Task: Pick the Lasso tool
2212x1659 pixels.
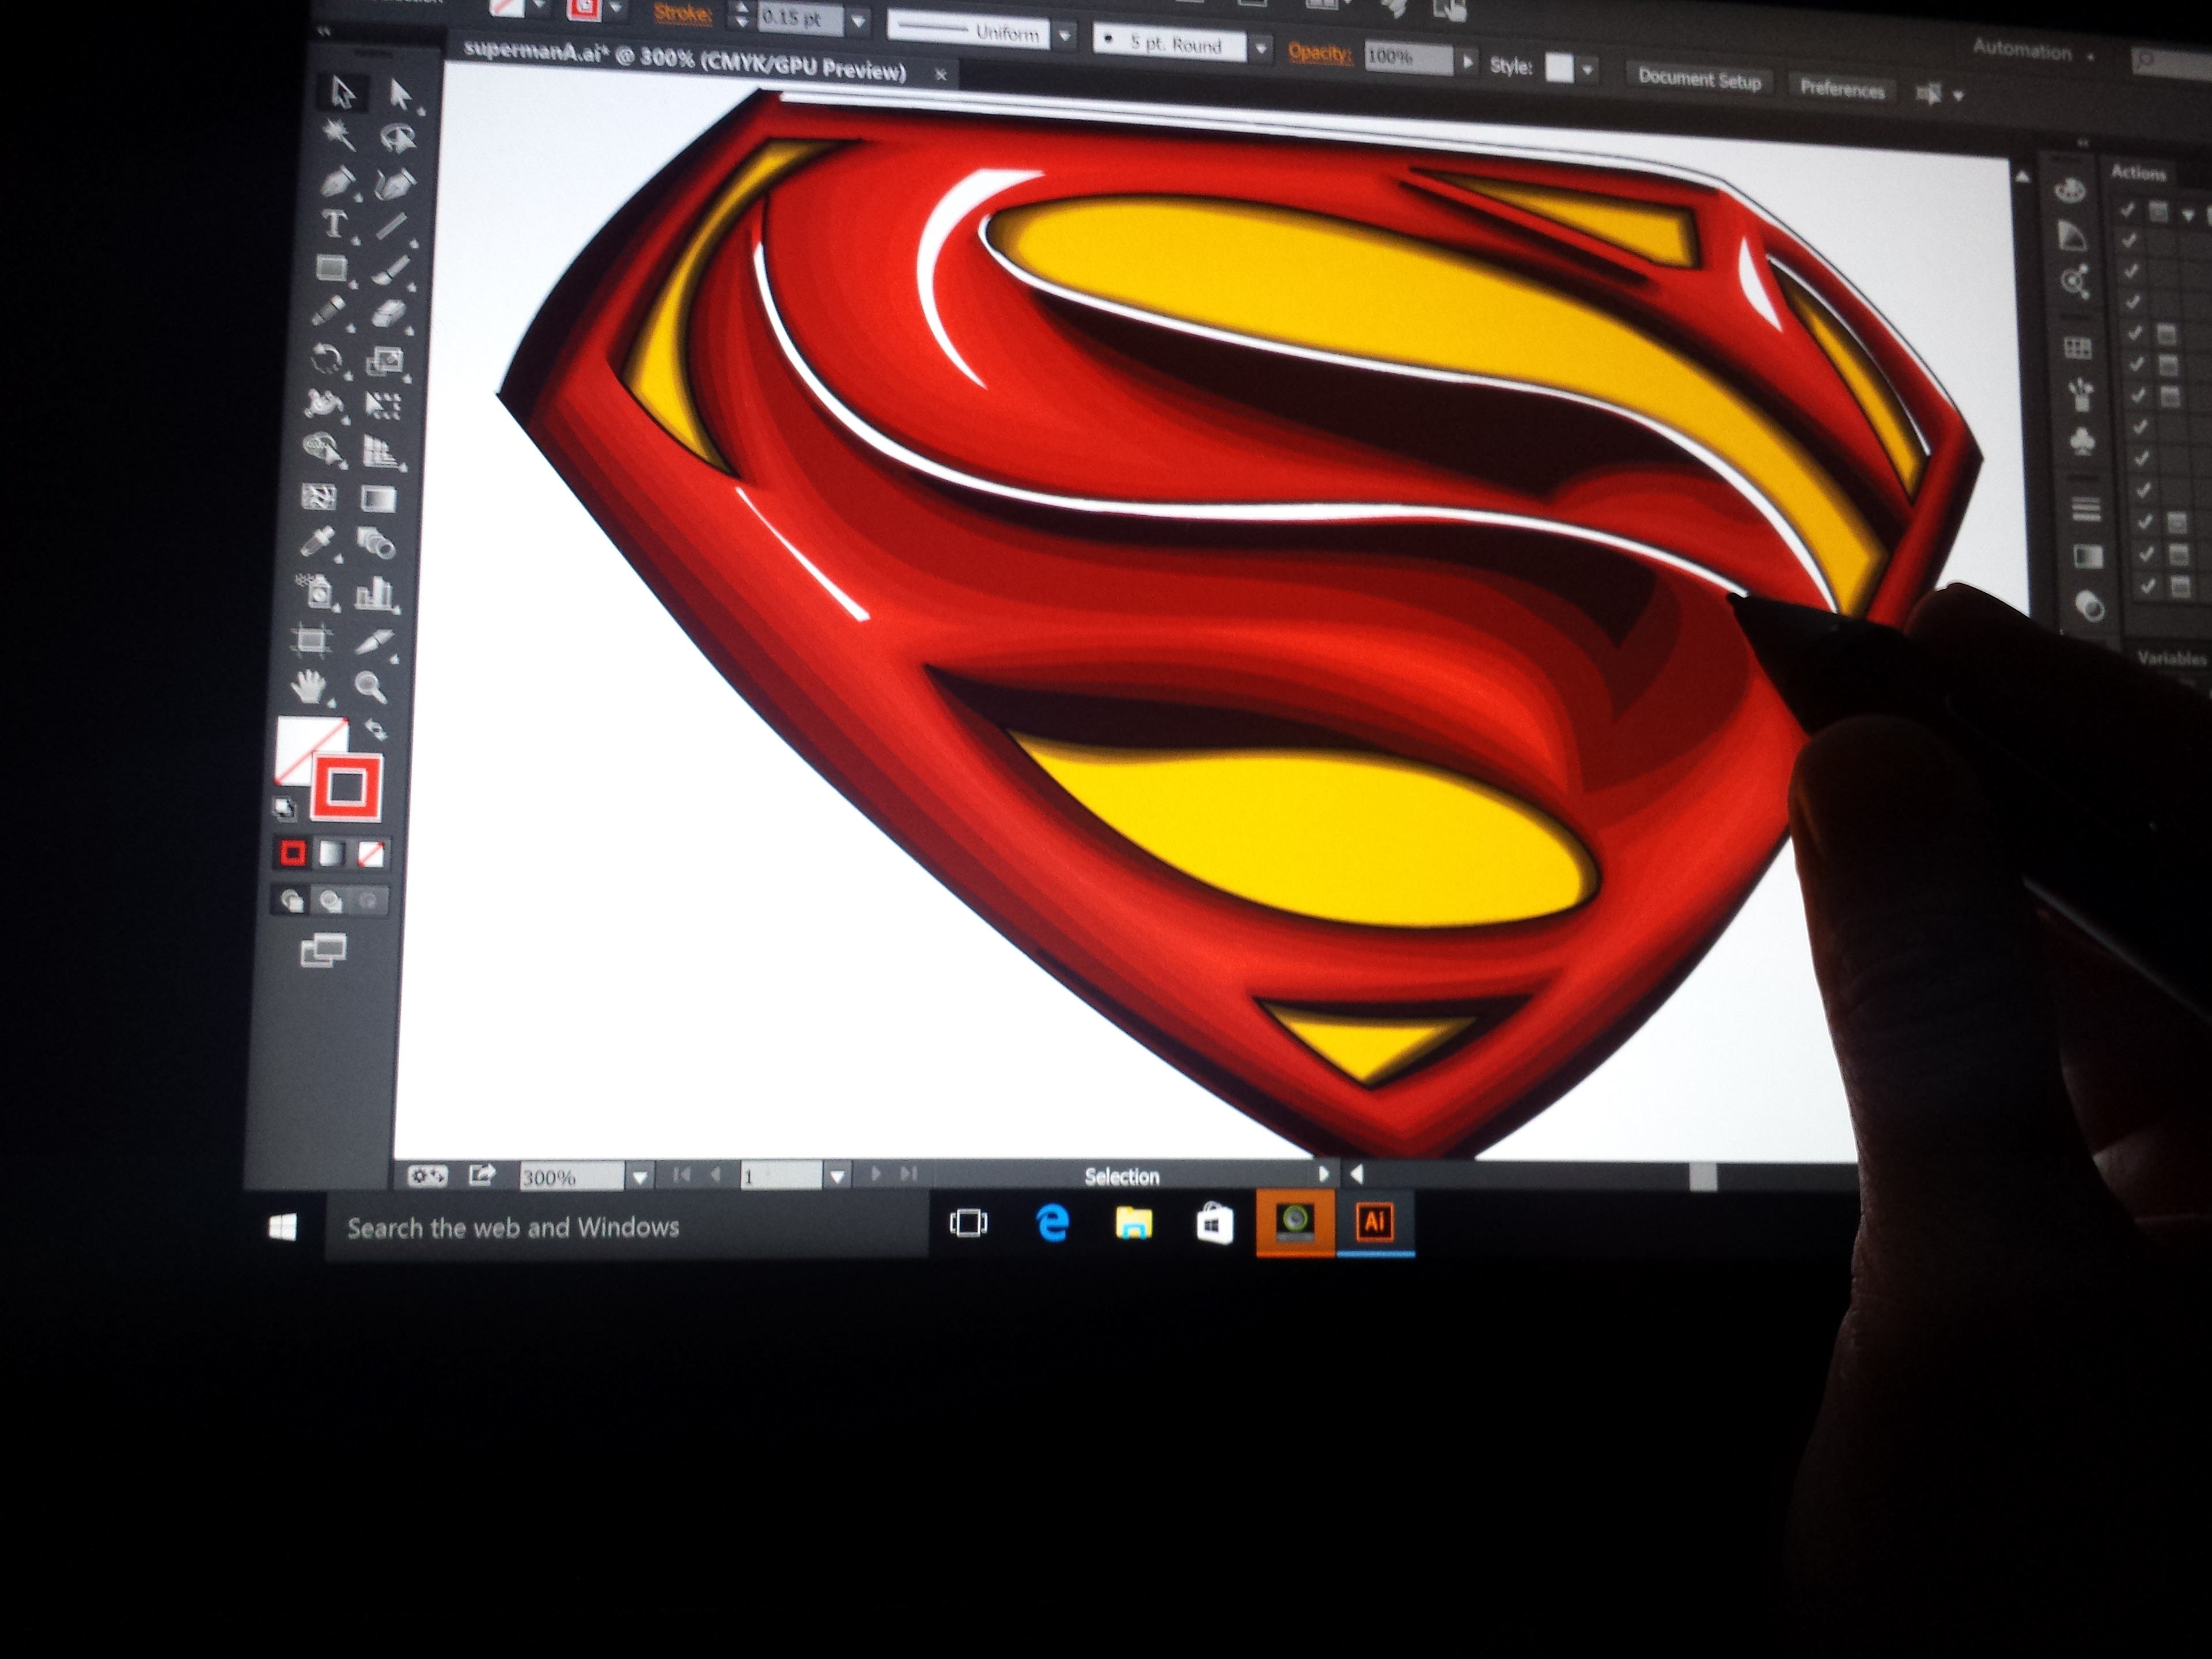Action: pos(398,138)
